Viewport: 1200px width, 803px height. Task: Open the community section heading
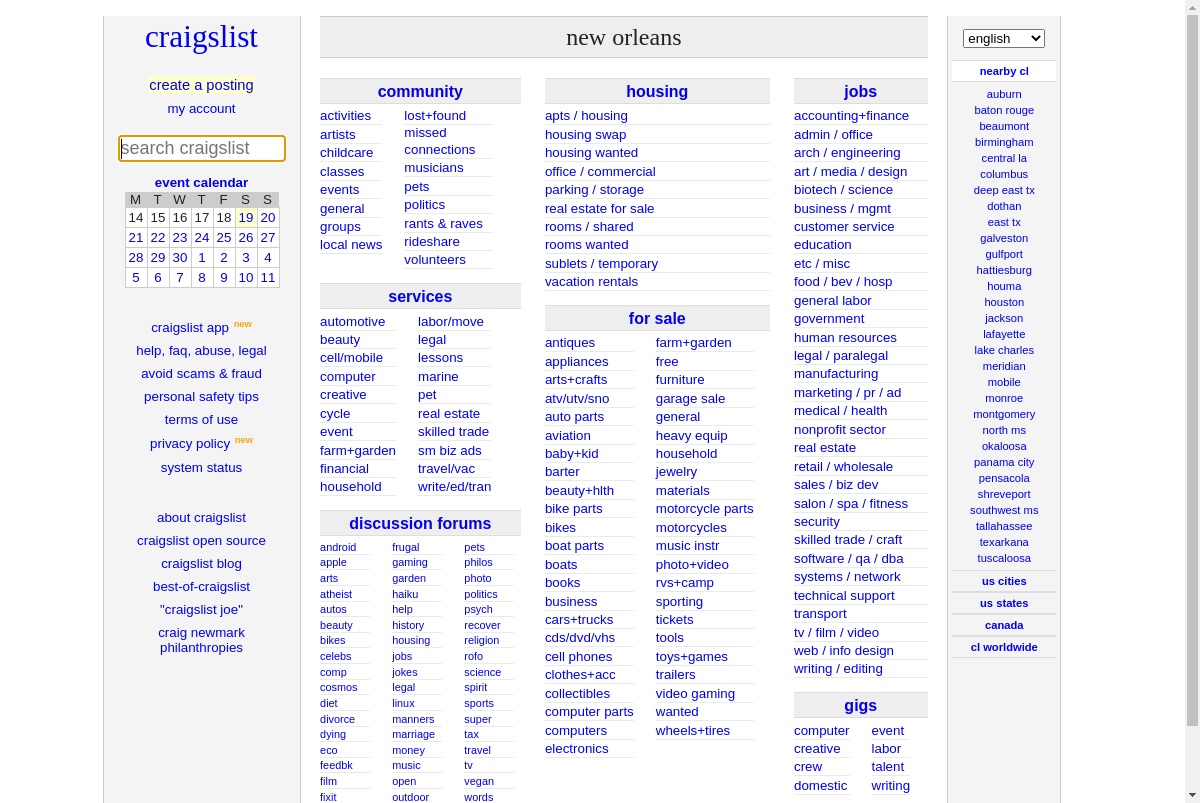click(420, 91)
